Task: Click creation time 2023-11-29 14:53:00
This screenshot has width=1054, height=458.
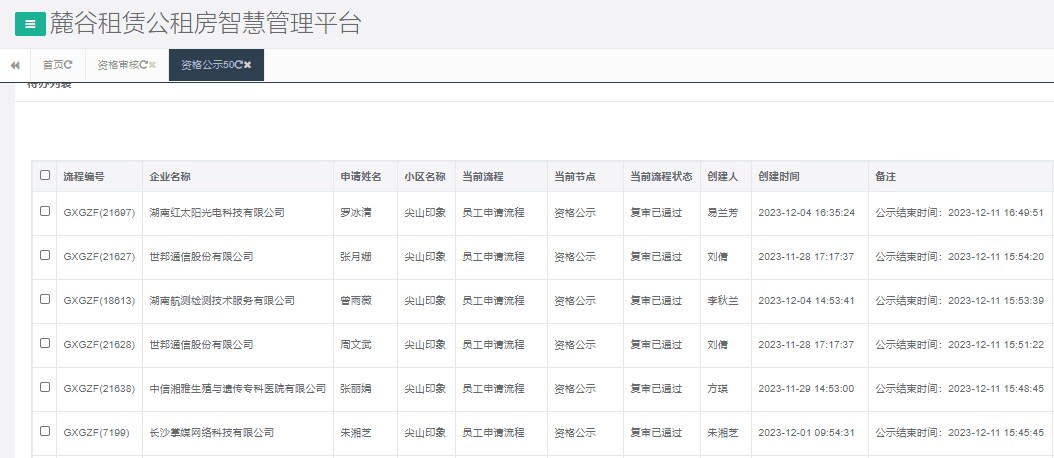Action: (807, 389)
